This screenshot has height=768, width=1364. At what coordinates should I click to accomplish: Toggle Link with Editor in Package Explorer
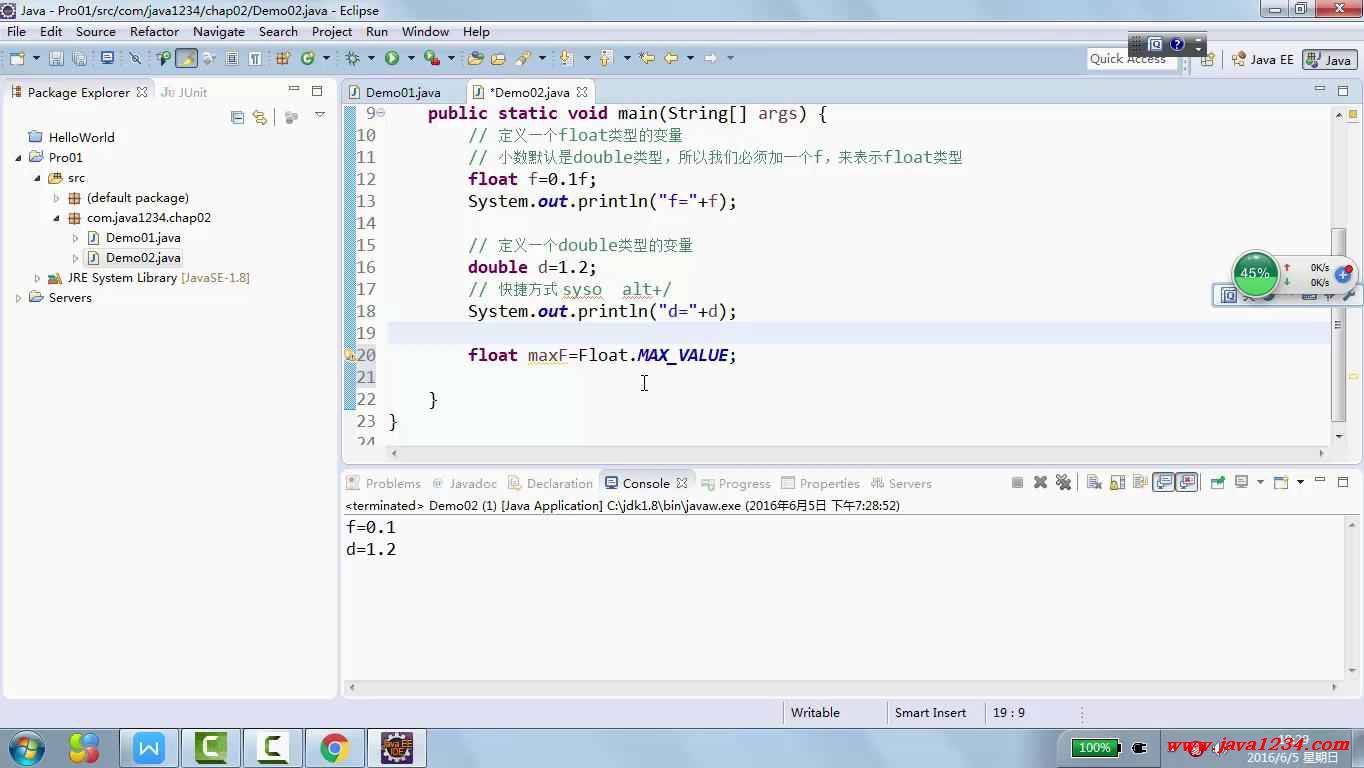click(260, 117)
